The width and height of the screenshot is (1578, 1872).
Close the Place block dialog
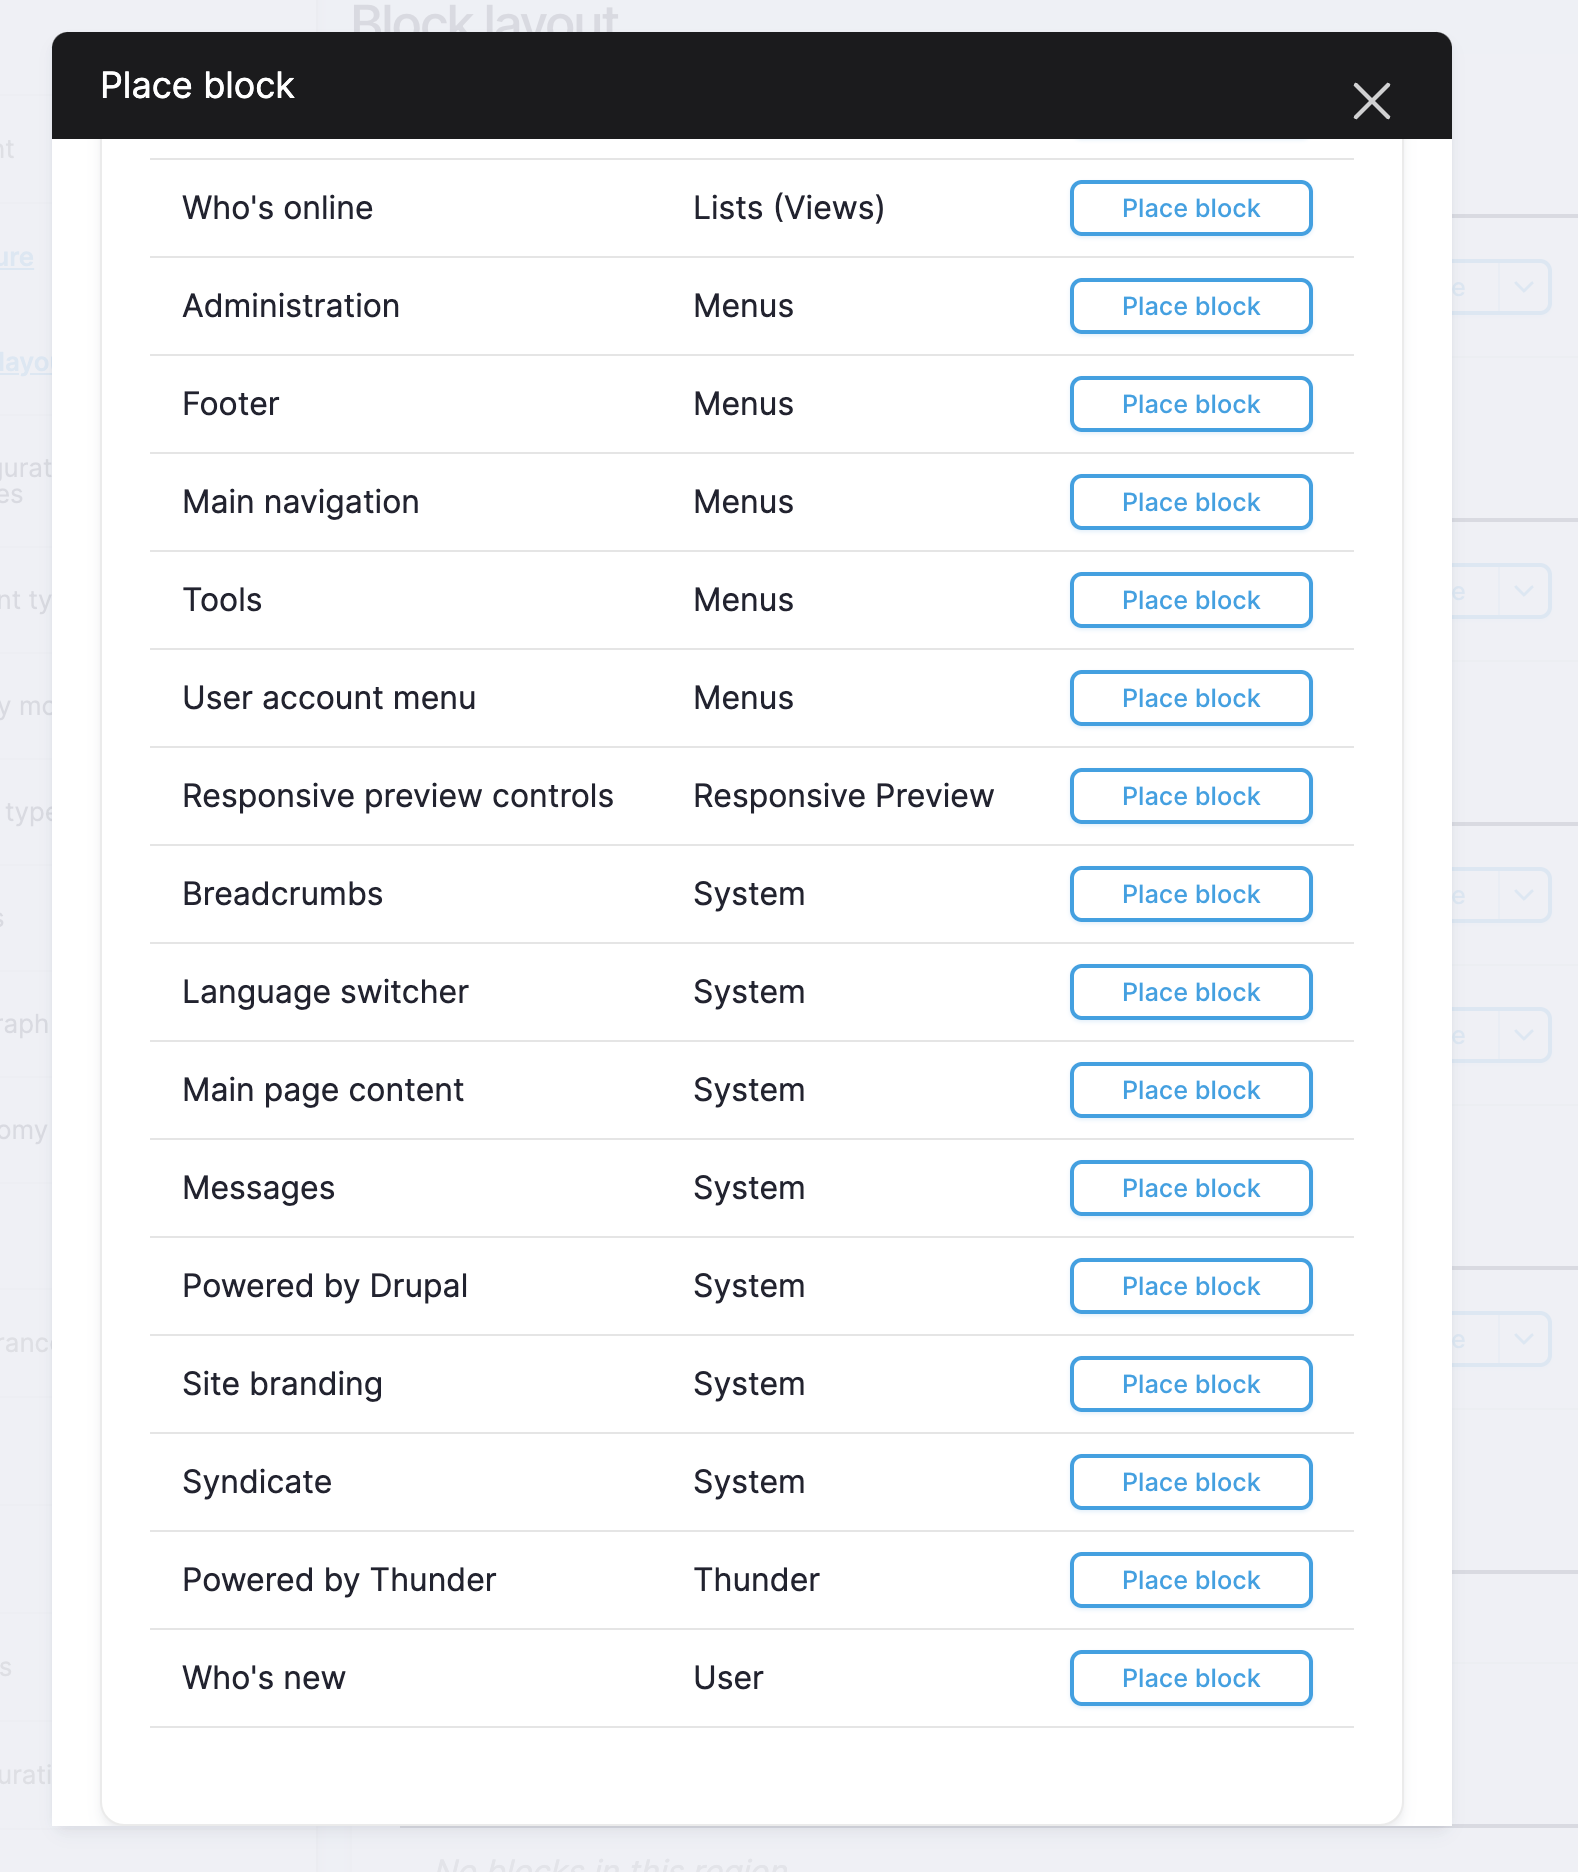click(1371, 101)
